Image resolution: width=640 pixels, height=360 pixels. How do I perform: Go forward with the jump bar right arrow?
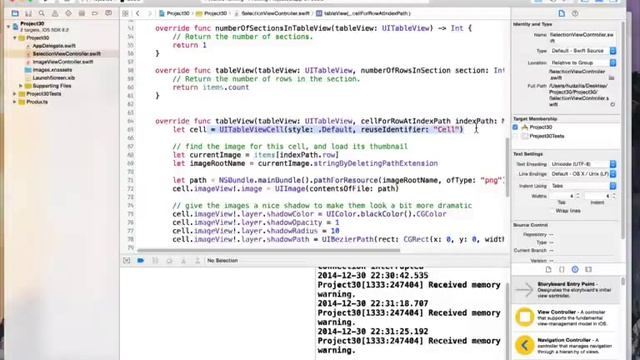pyautogui.click(x=149, y=13)
